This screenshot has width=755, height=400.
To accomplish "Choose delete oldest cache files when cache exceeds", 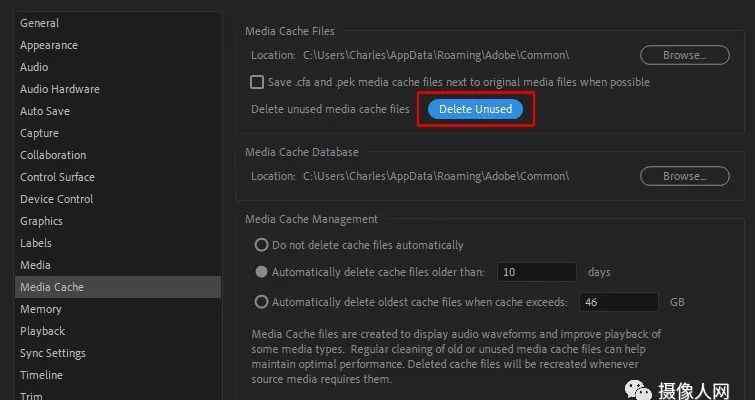I will coord(261,302).
